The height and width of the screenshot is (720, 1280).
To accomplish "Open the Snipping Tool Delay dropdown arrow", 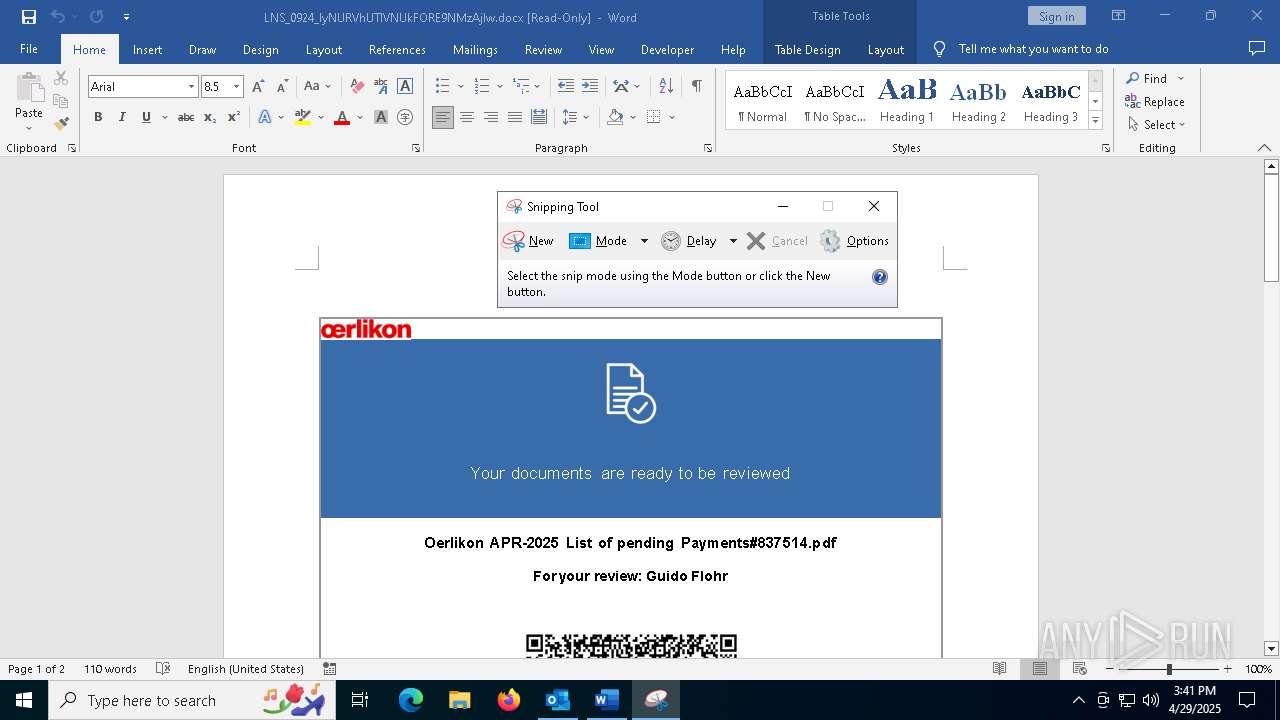I will (x=733, y=241).
